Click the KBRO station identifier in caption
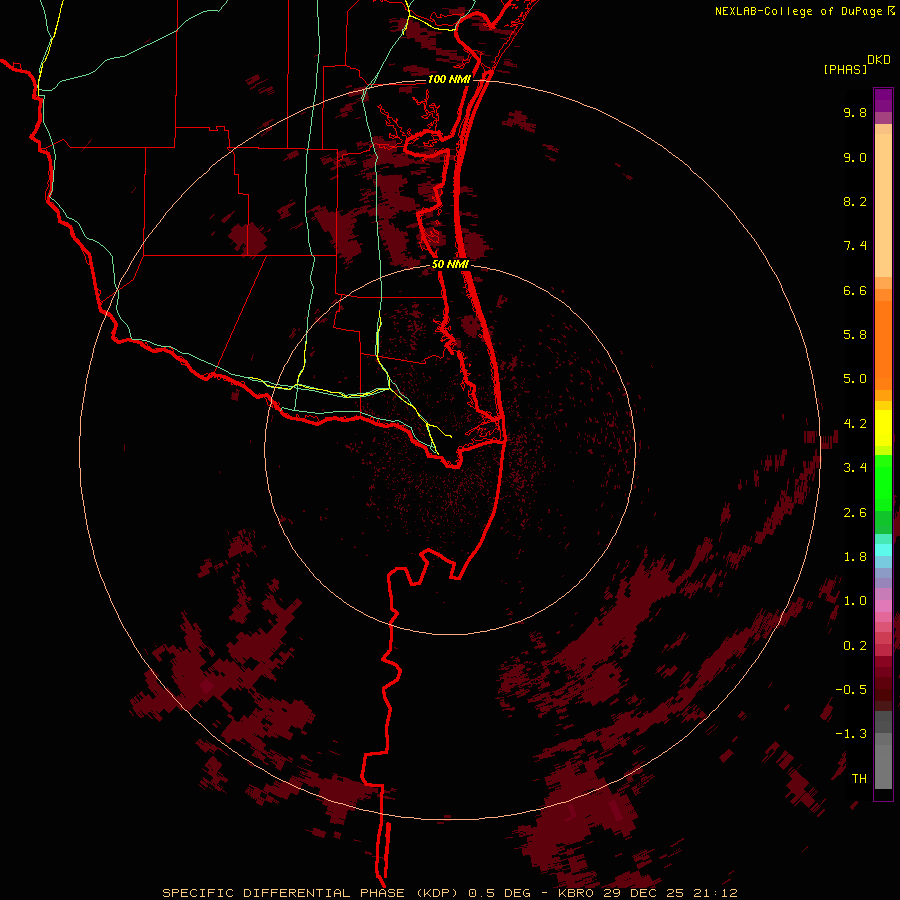 coord(577,893)
